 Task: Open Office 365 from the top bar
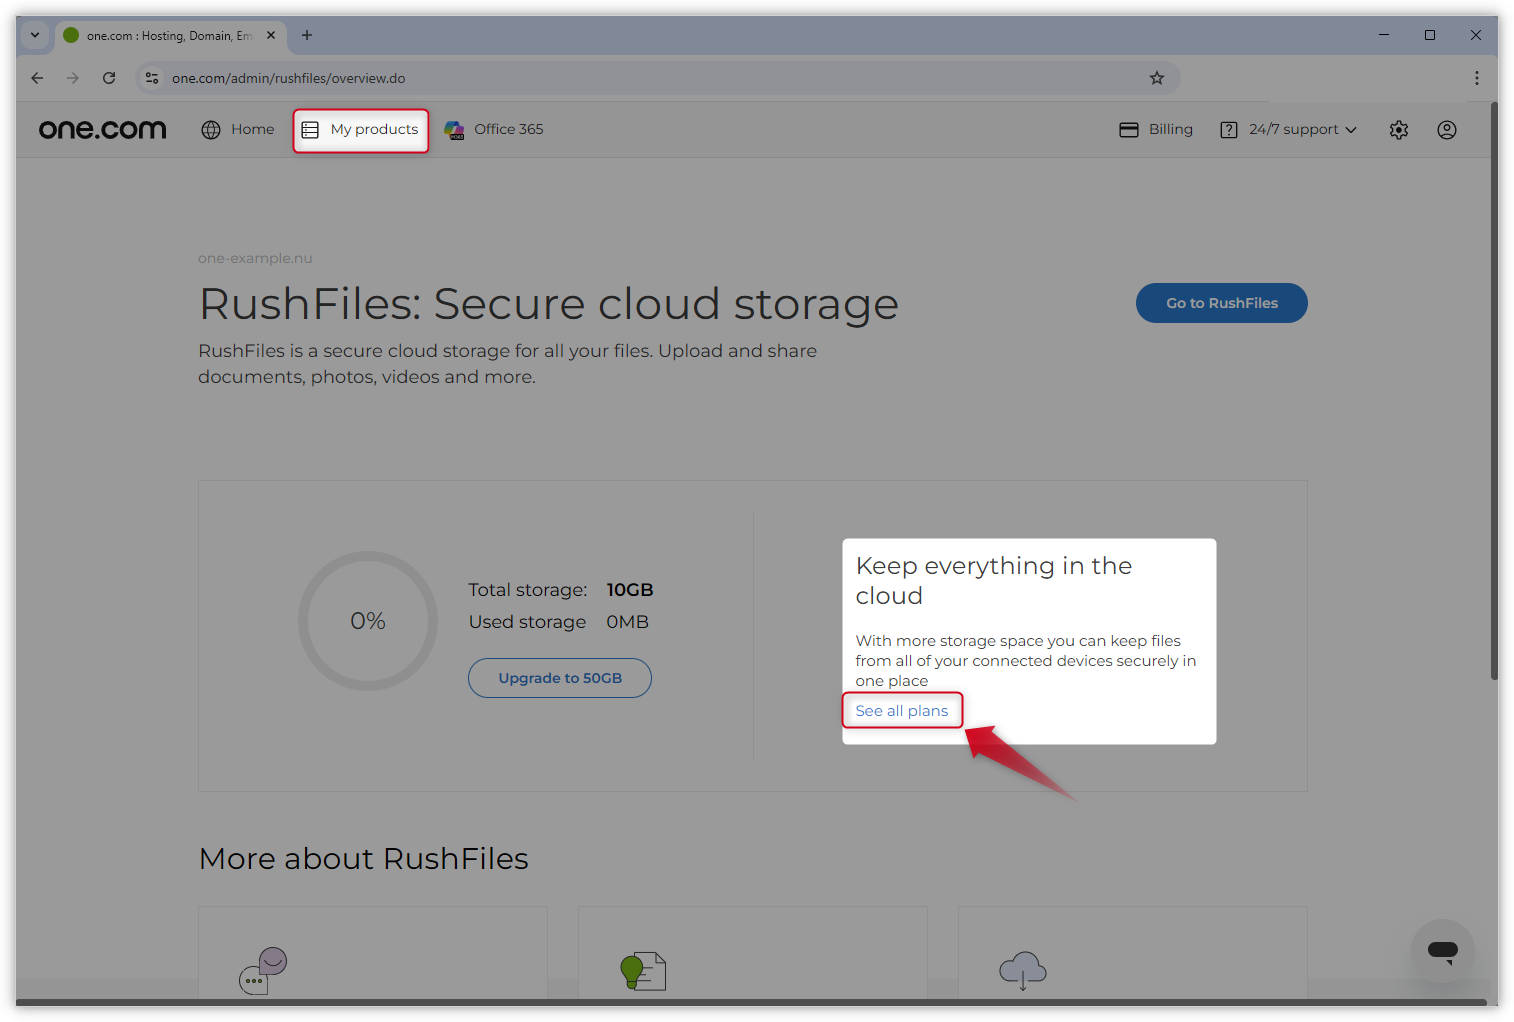click(x=454, y=129)
